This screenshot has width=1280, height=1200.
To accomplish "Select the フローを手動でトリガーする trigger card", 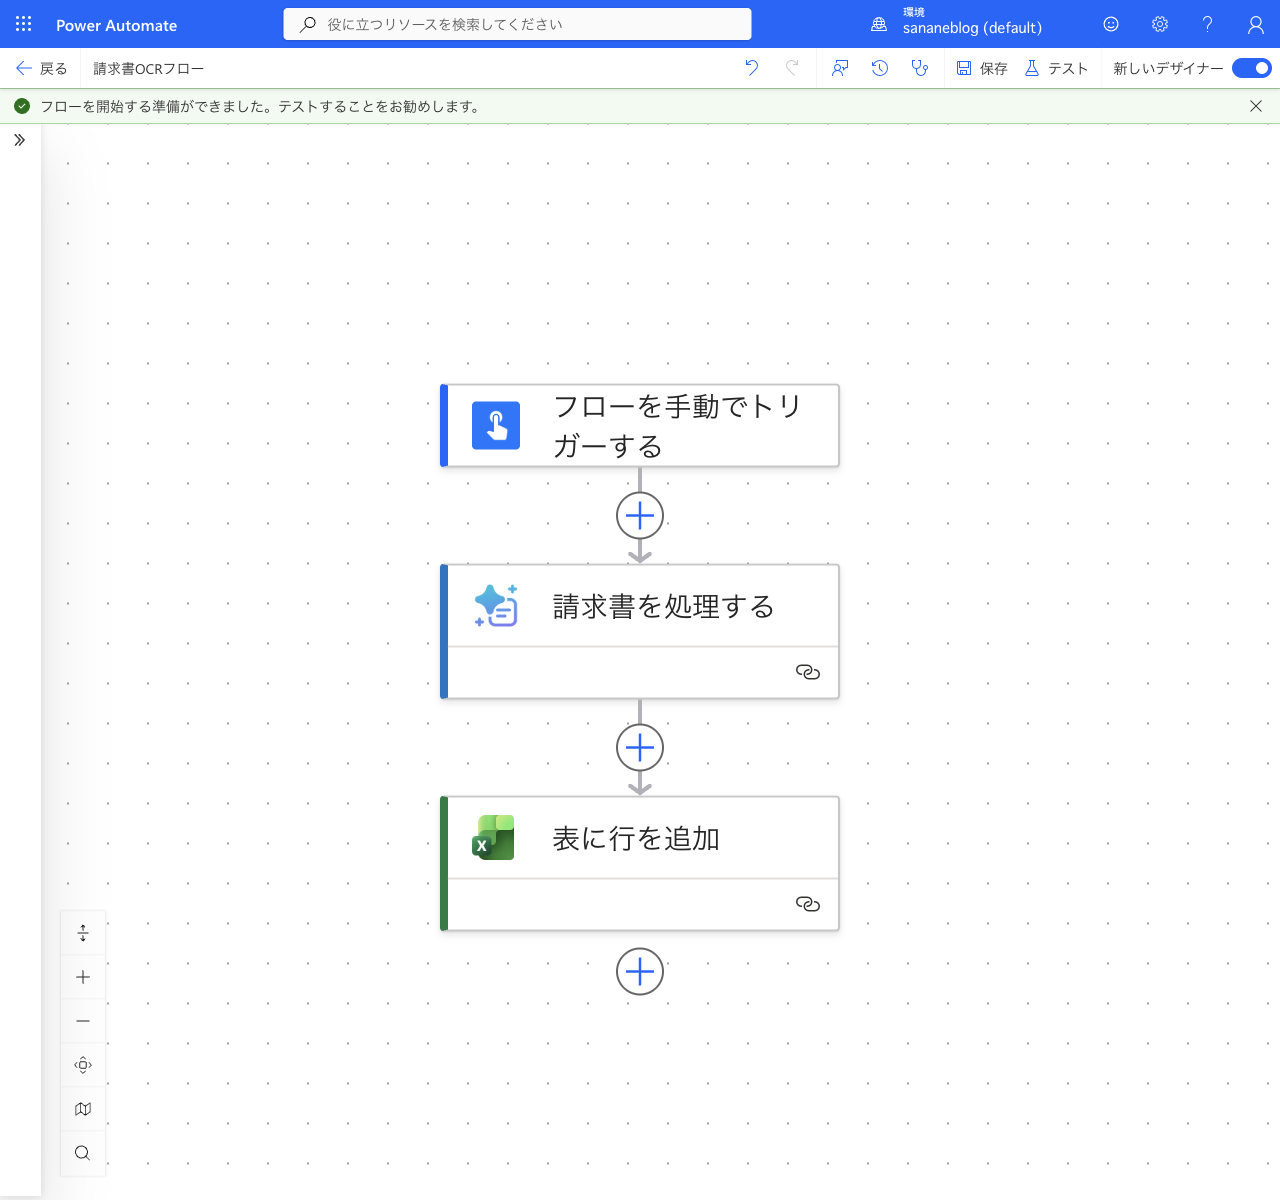I will pos(640,426).
